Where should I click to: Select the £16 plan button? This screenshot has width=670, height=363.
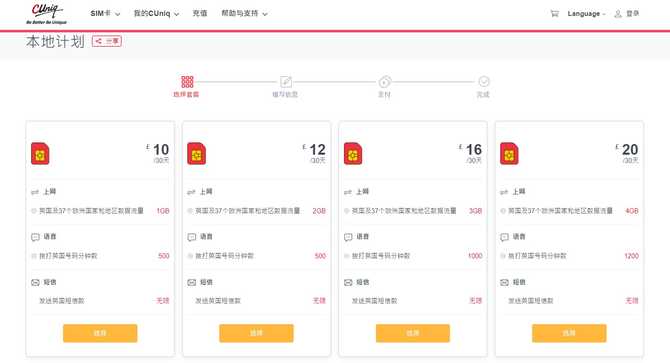(413, 333)
